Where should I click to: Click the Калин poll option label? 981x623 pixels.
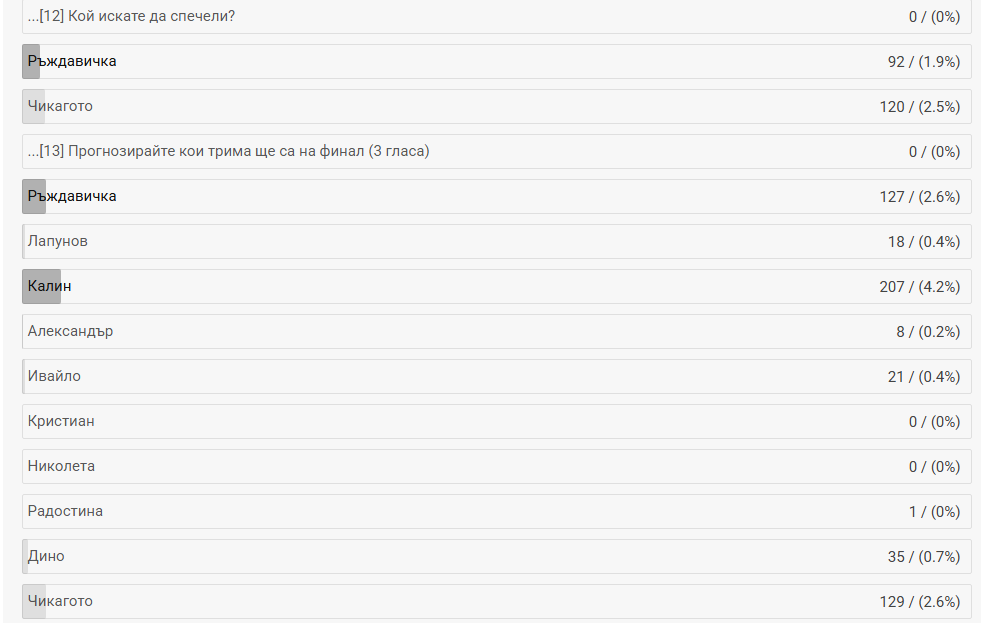tap(50, 287)
